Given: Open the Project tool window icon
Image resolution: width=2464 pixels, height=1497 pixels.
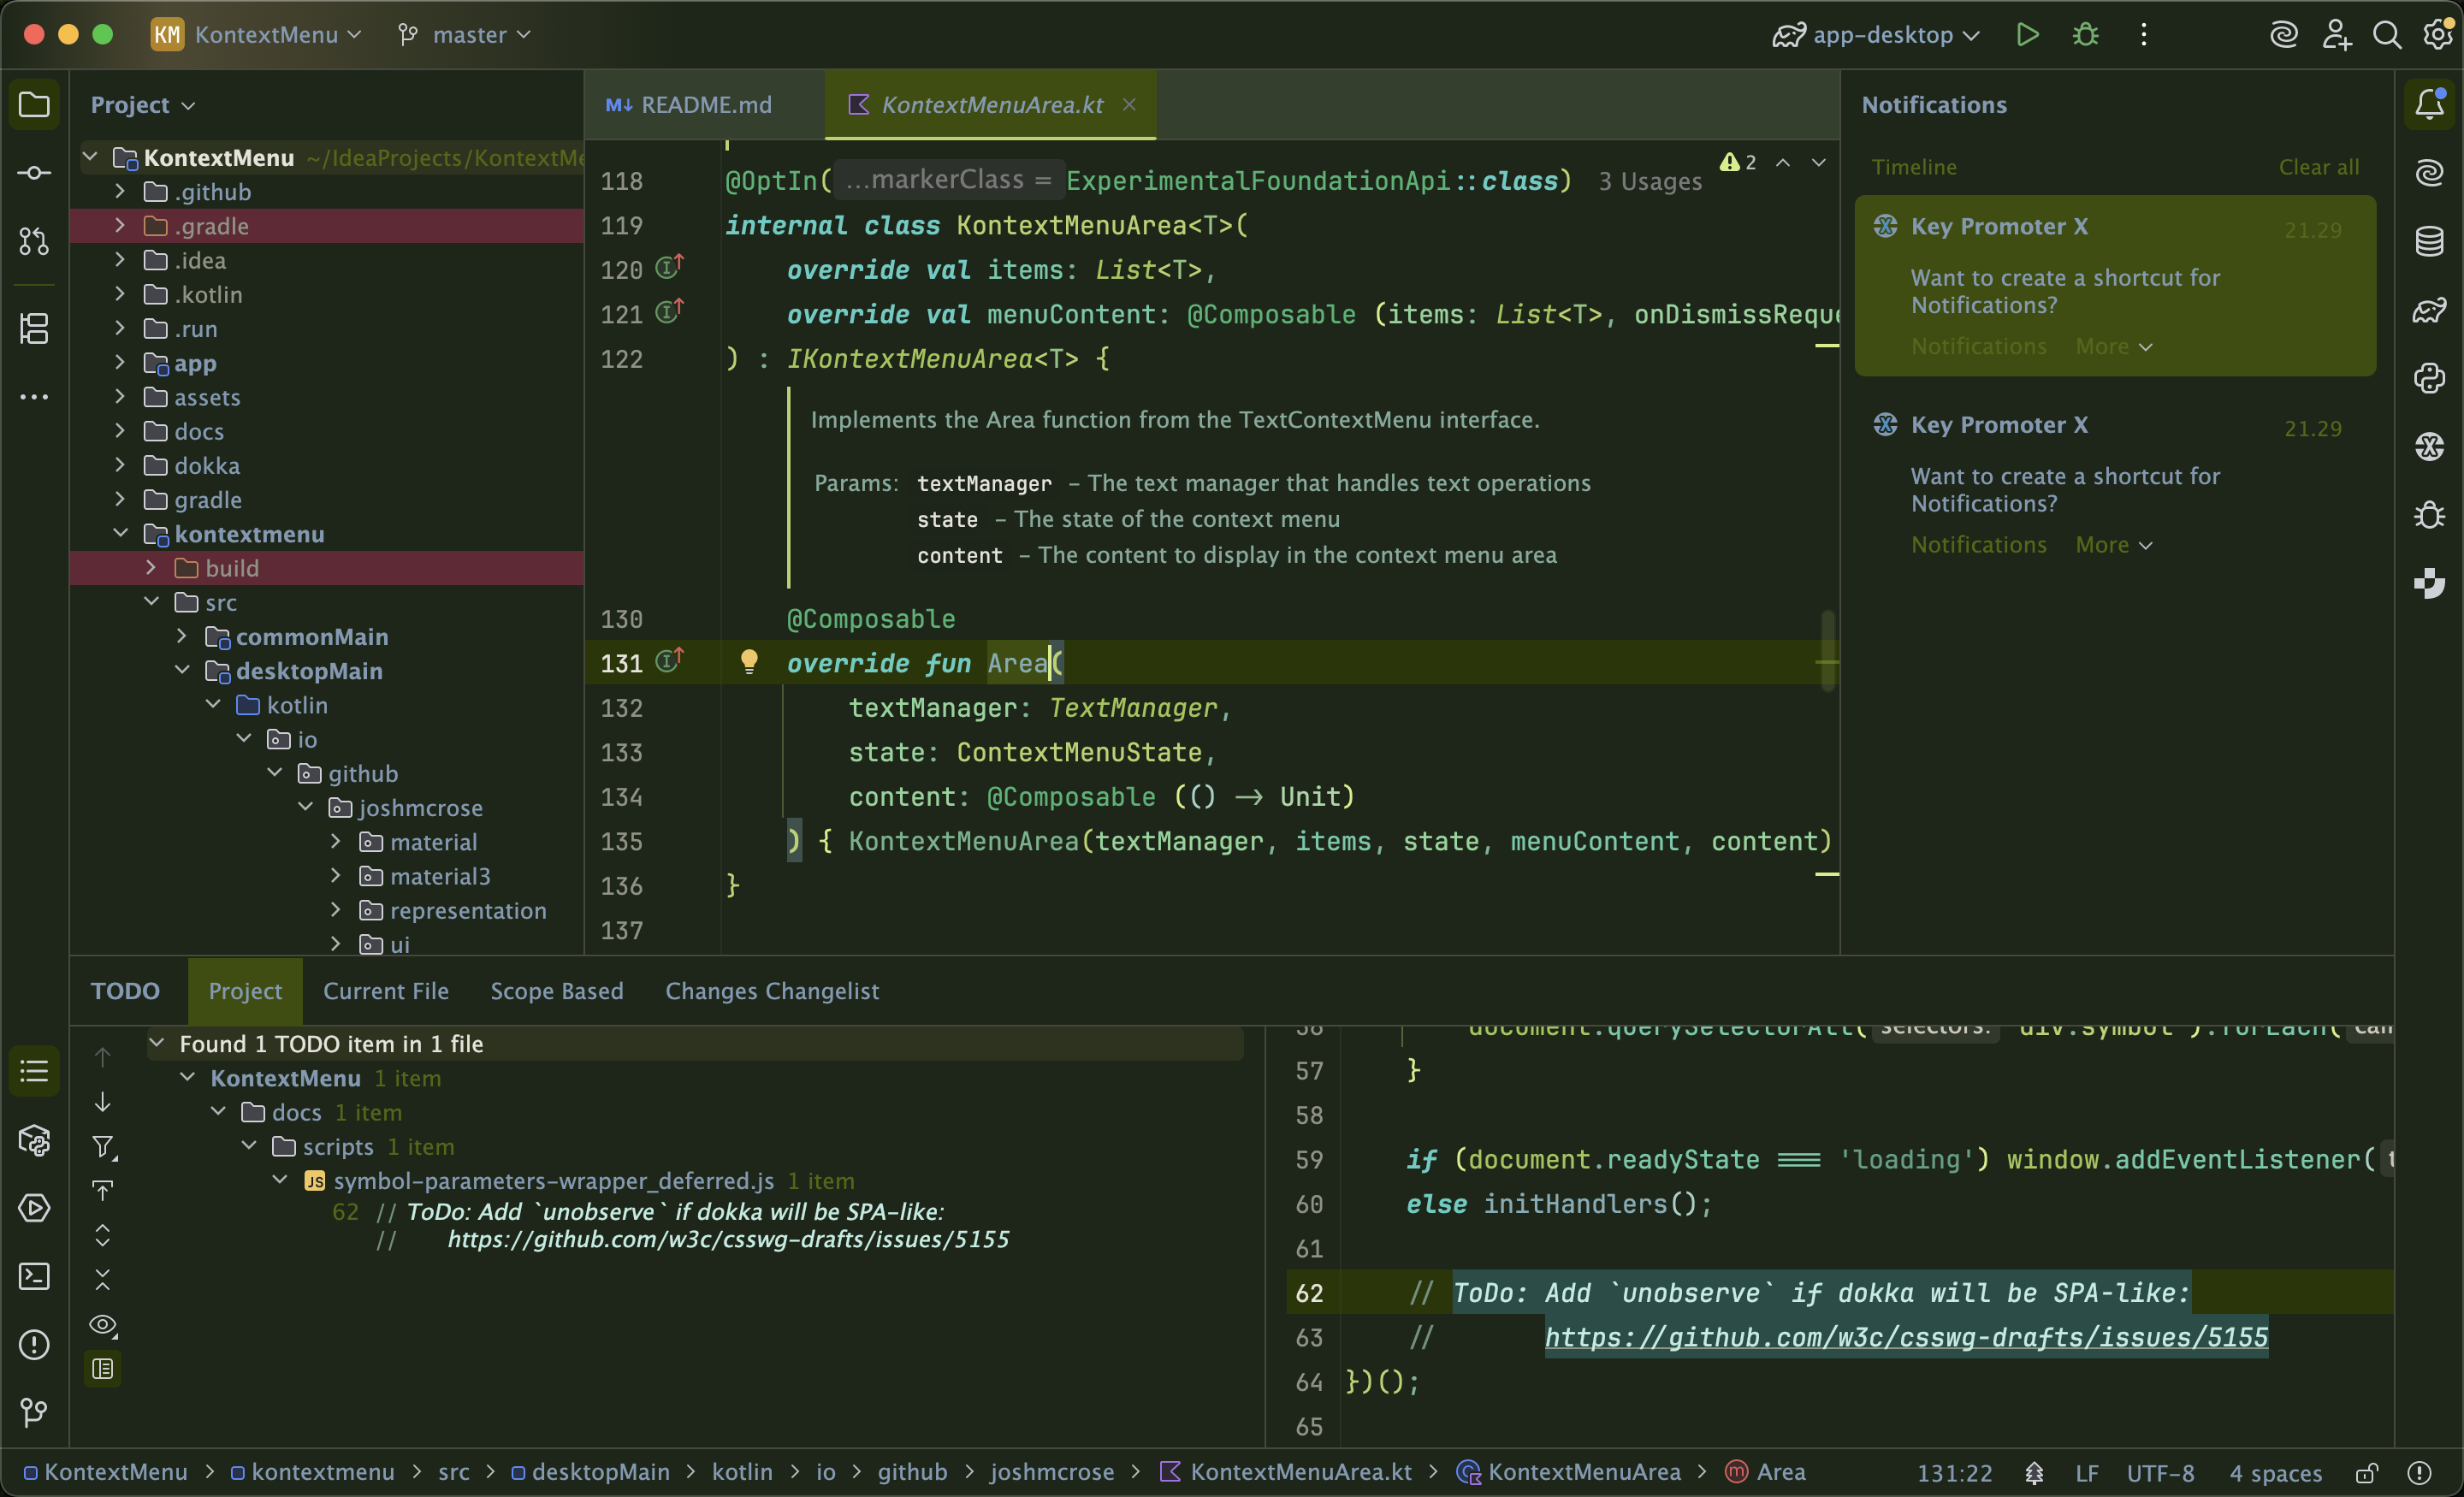Looking at the screenshot, I should click(x=34, y=104).
